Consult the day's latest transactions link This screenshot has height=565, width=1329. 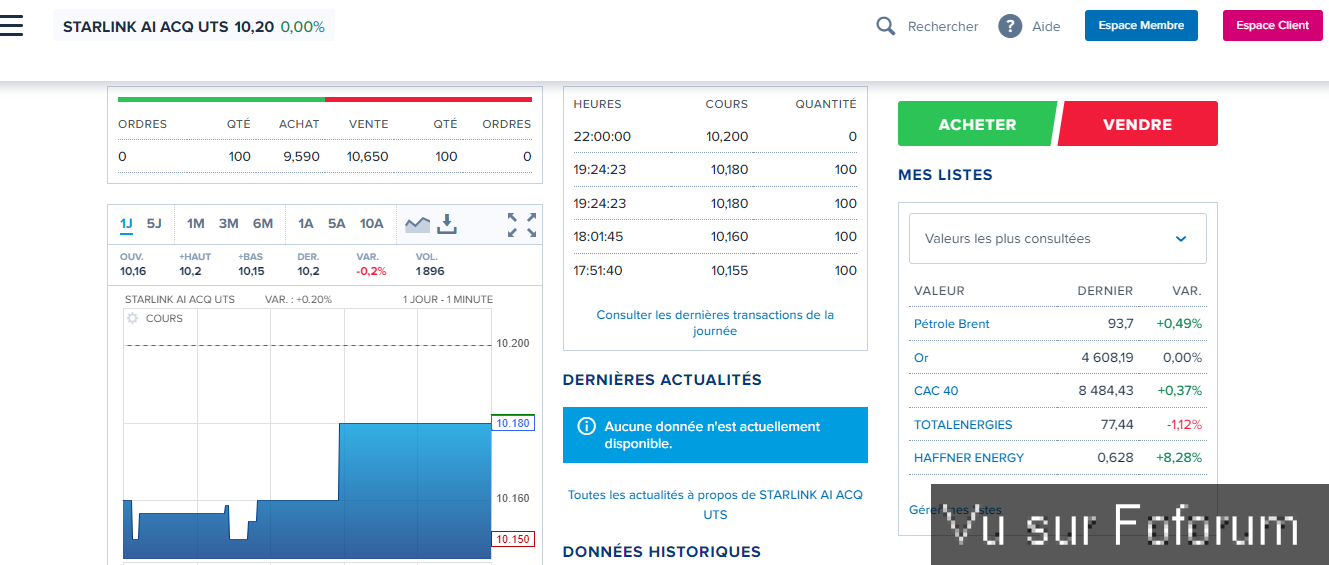click(x=715, y=322)
